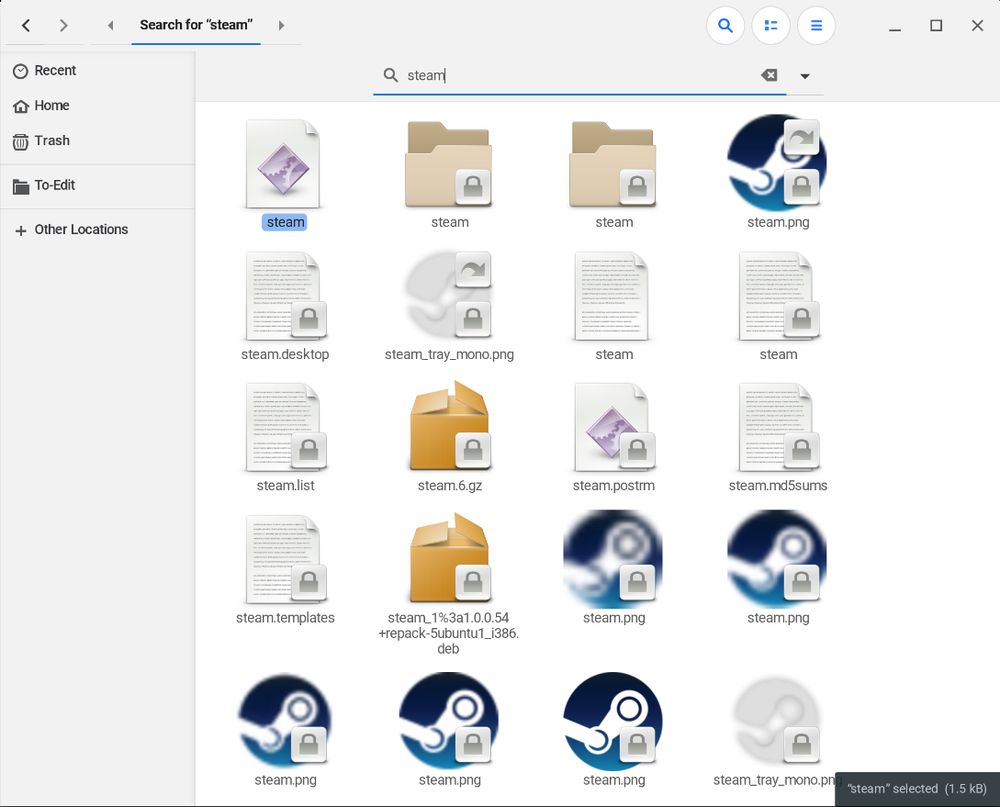Toggle the search magnifier button
Image resolution: width=1000 pixels, height=807 pixels.
(x=725, y=25)
